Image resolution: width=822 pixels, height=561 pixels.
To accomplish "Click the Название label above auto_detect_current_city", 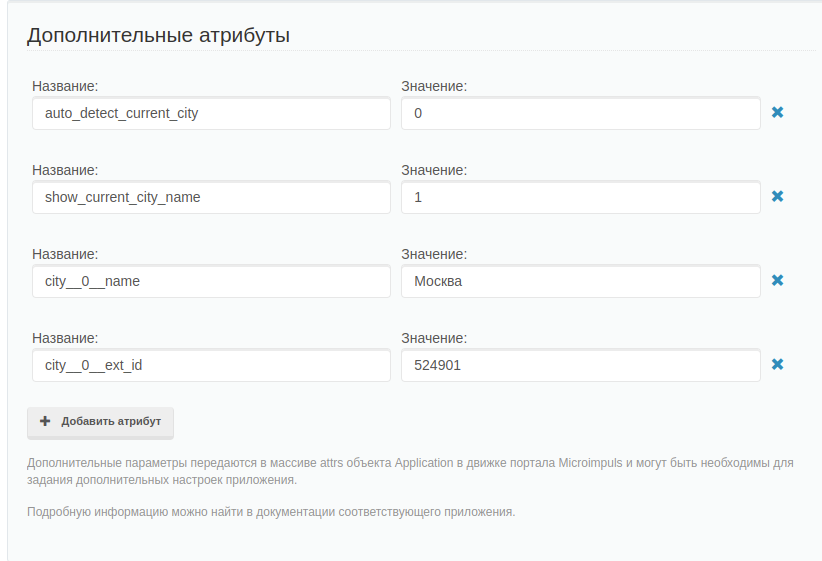I will (x=65, y=86).
